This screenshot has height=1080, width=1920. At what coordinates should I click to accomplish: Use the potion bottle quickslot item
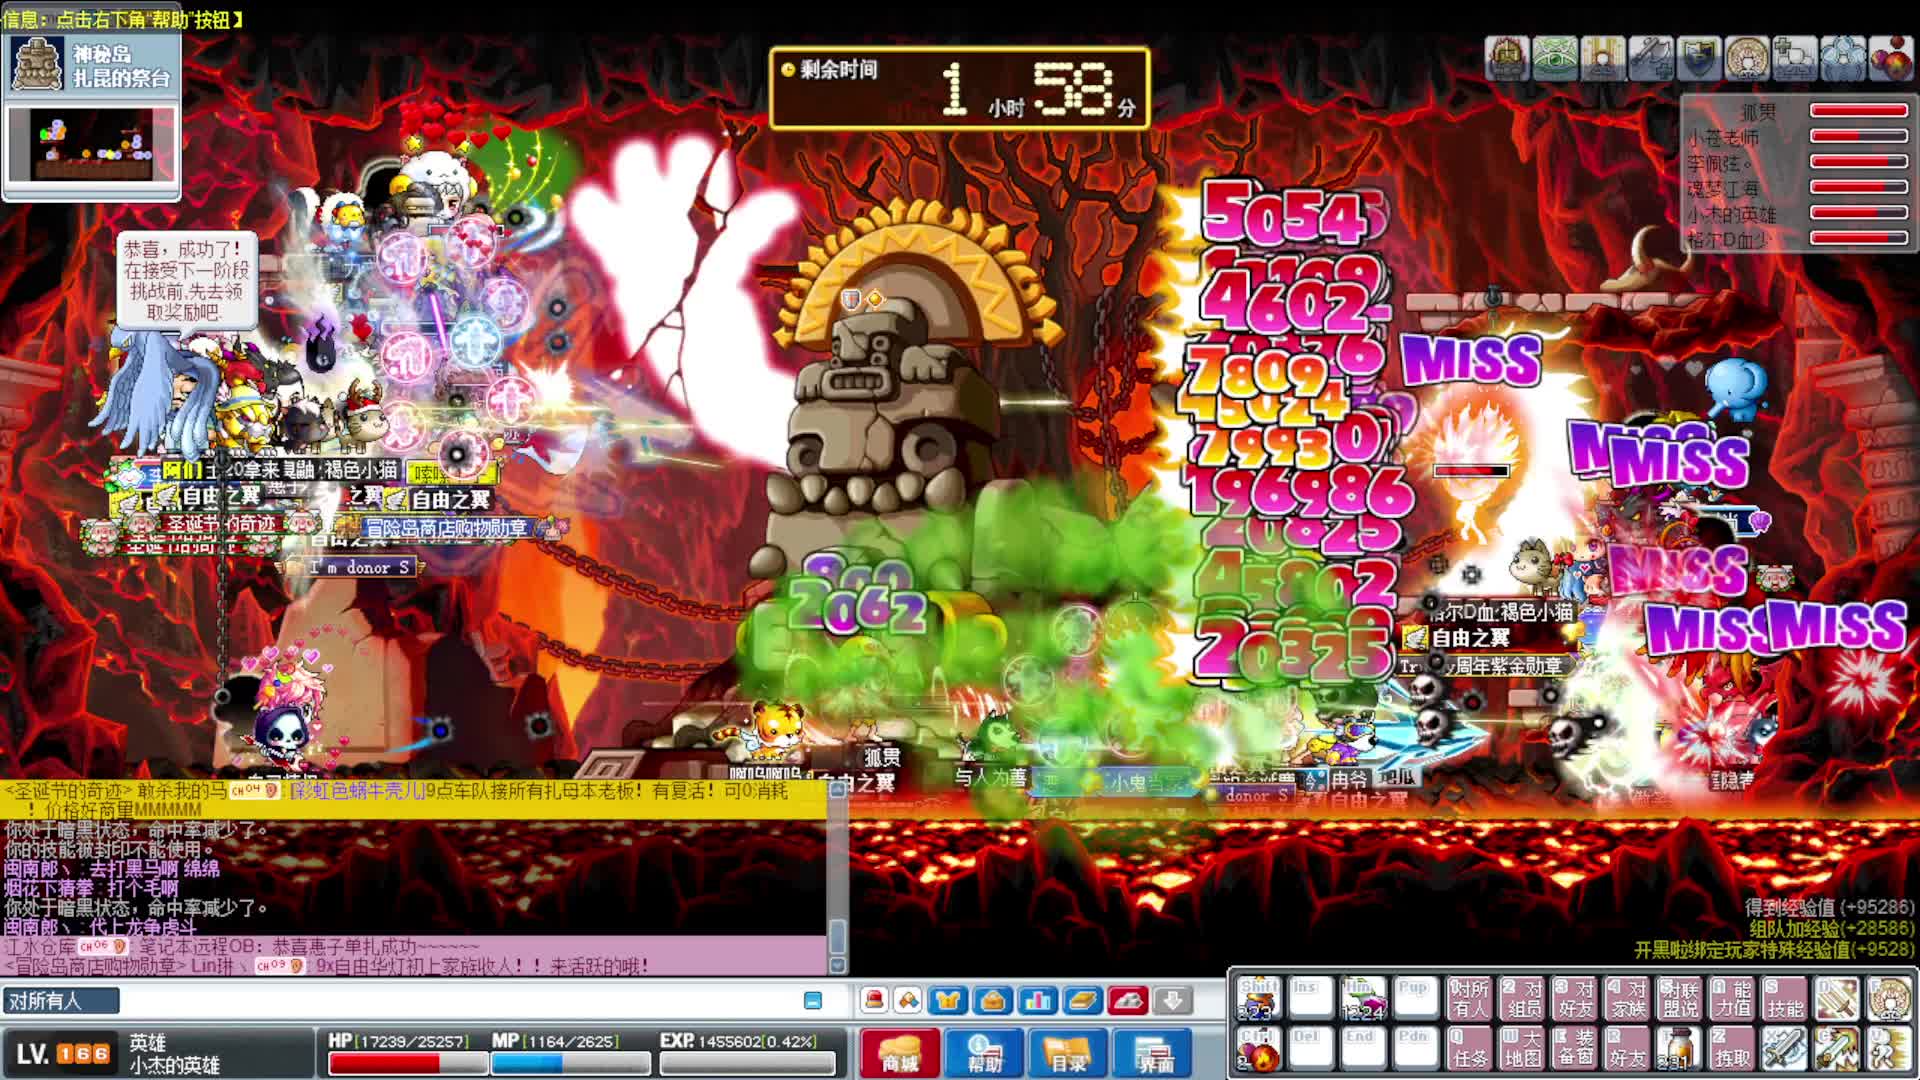(1678, 1048)
